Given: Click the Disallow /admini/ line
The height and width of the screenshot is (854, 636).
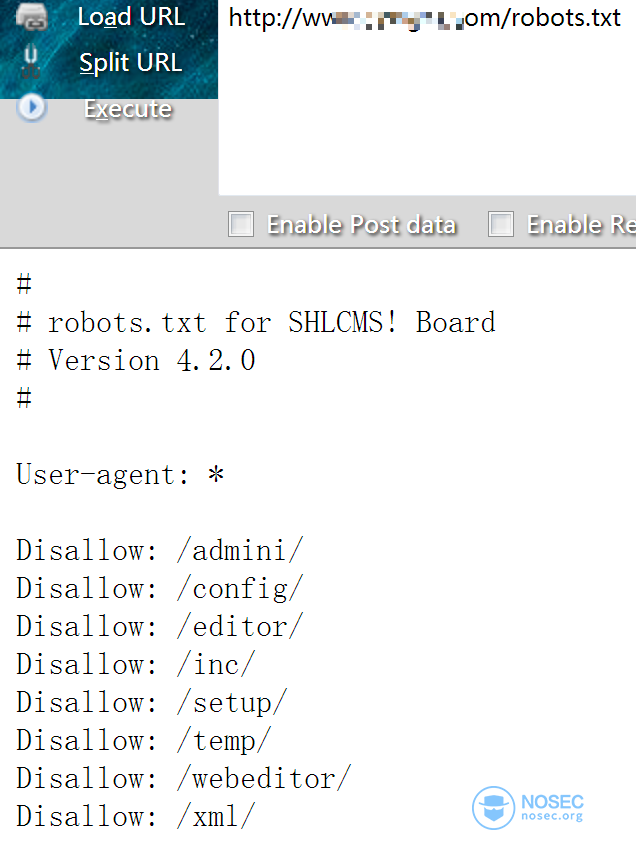Looking at the screenshot, I should click(x=160, y=550).
